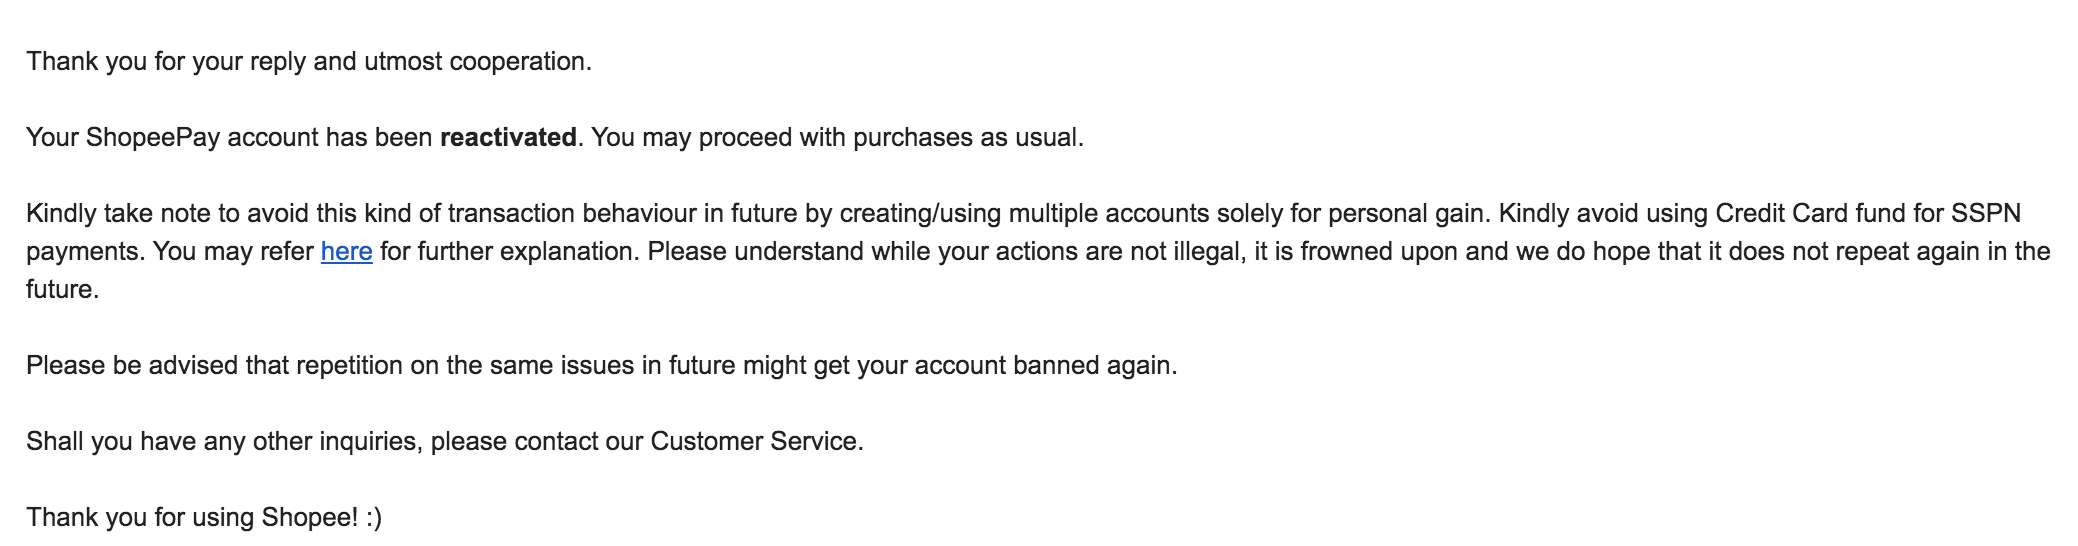2078x546 pixels.
Task: Click the bold word "reactivated"
Action: click(508, 137)
